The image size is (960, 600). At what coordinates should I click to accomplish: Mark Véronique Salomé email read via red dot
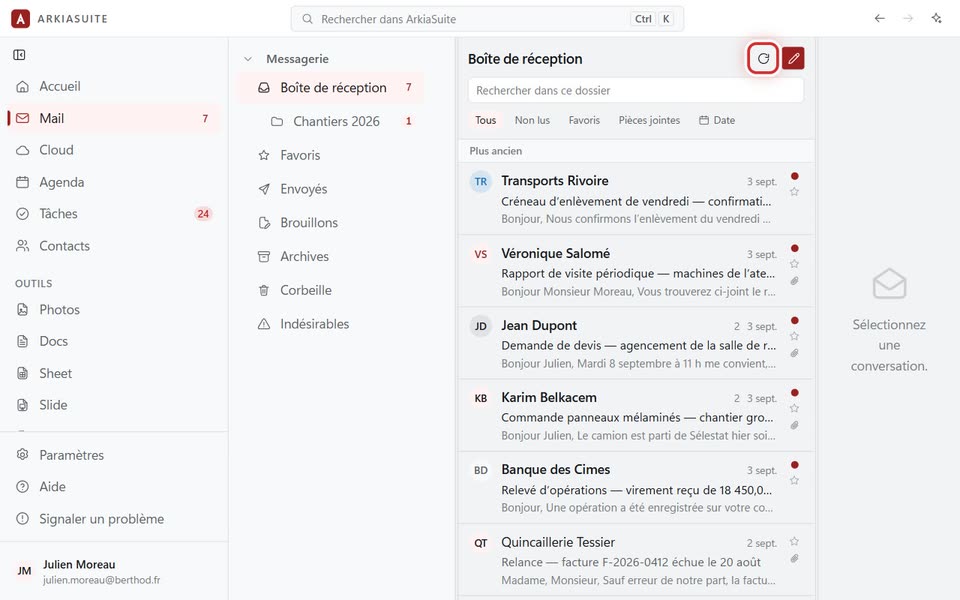(795, 249)
